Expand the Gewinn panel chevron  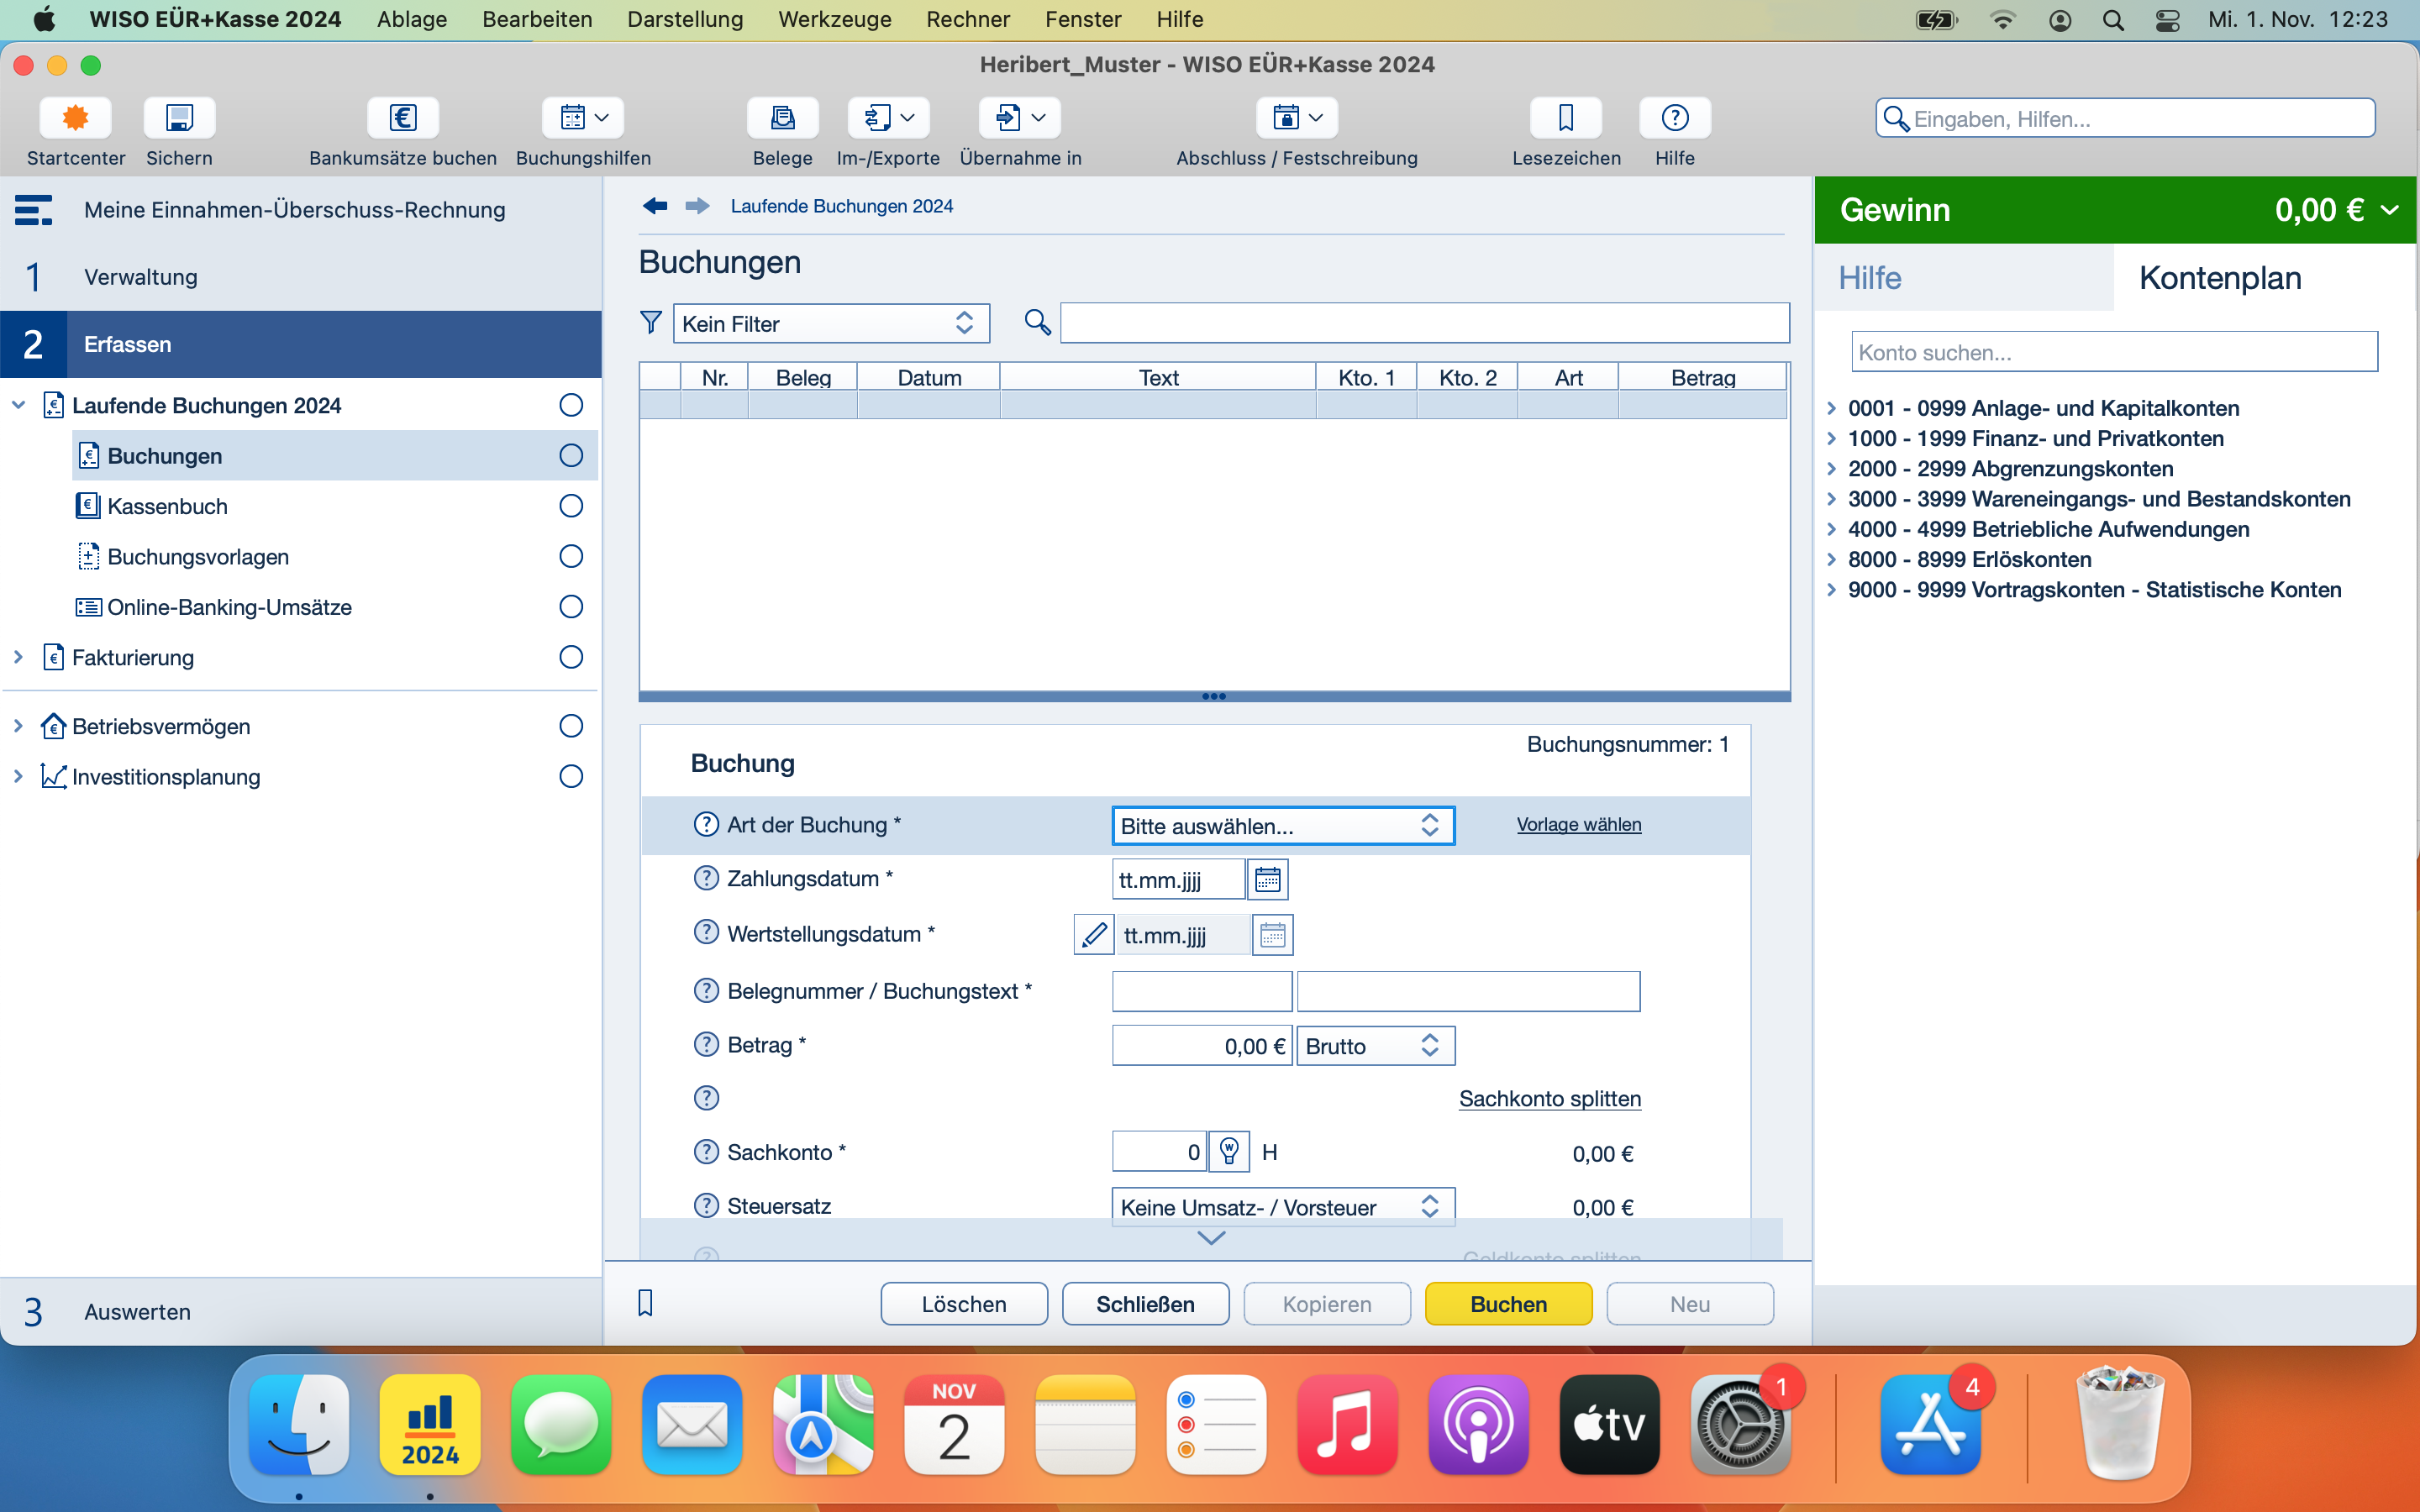tap(2390, 210)
